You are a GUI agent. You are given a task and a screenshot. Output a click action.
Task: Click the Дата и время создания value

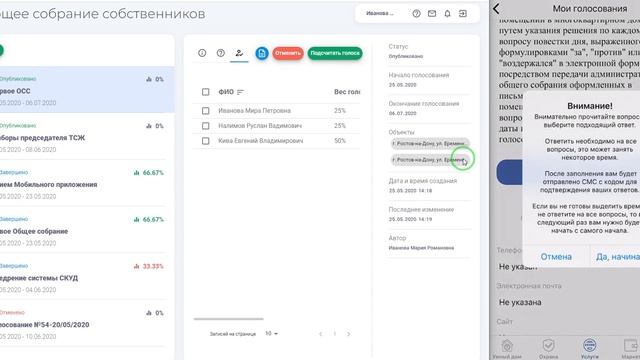[410, 191]
